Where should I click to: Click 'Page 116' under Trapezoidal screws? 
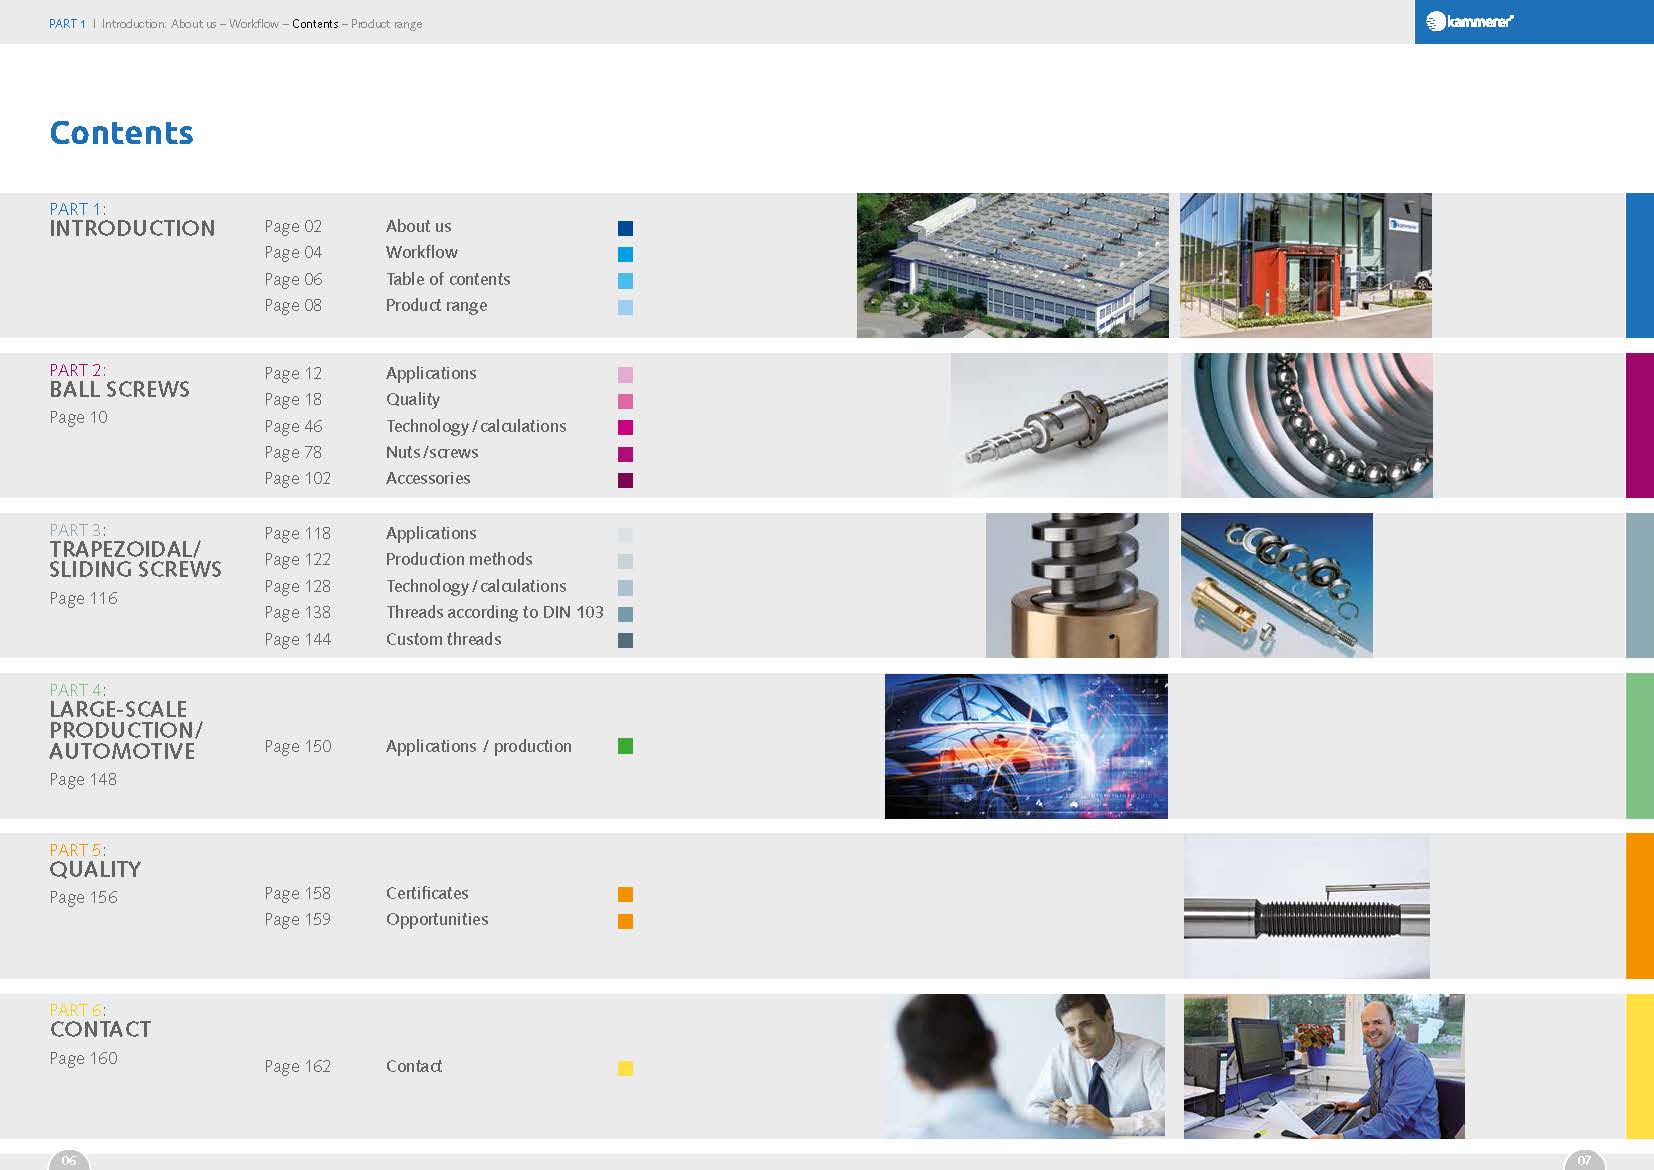tap(83, 598)
